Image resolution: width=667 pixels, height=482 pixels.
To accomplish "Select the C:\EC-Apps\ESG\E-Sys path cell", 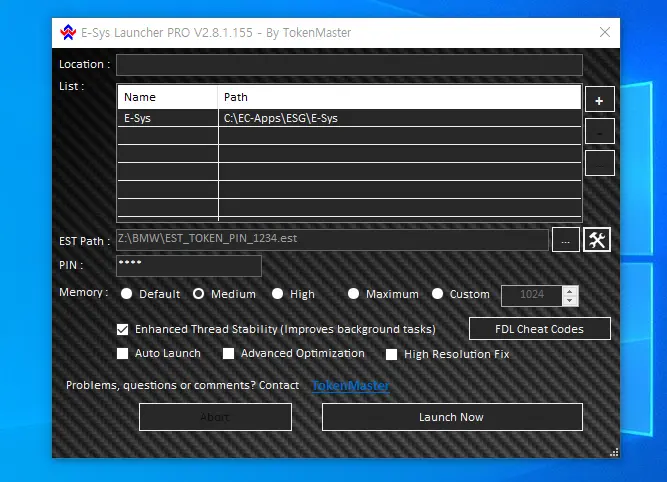I will 399,118.
